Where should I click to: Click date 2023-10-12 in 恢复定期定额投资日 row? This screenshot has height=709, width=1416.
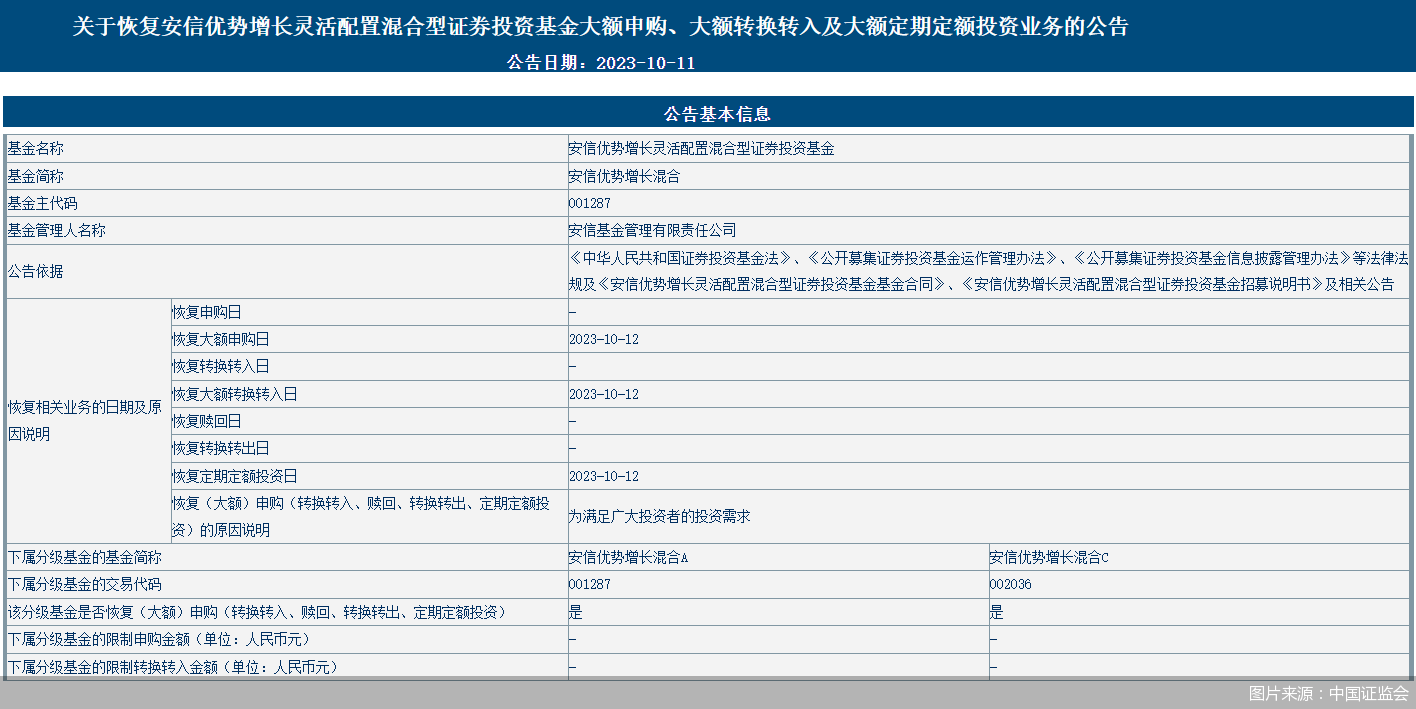pos(604,476)
